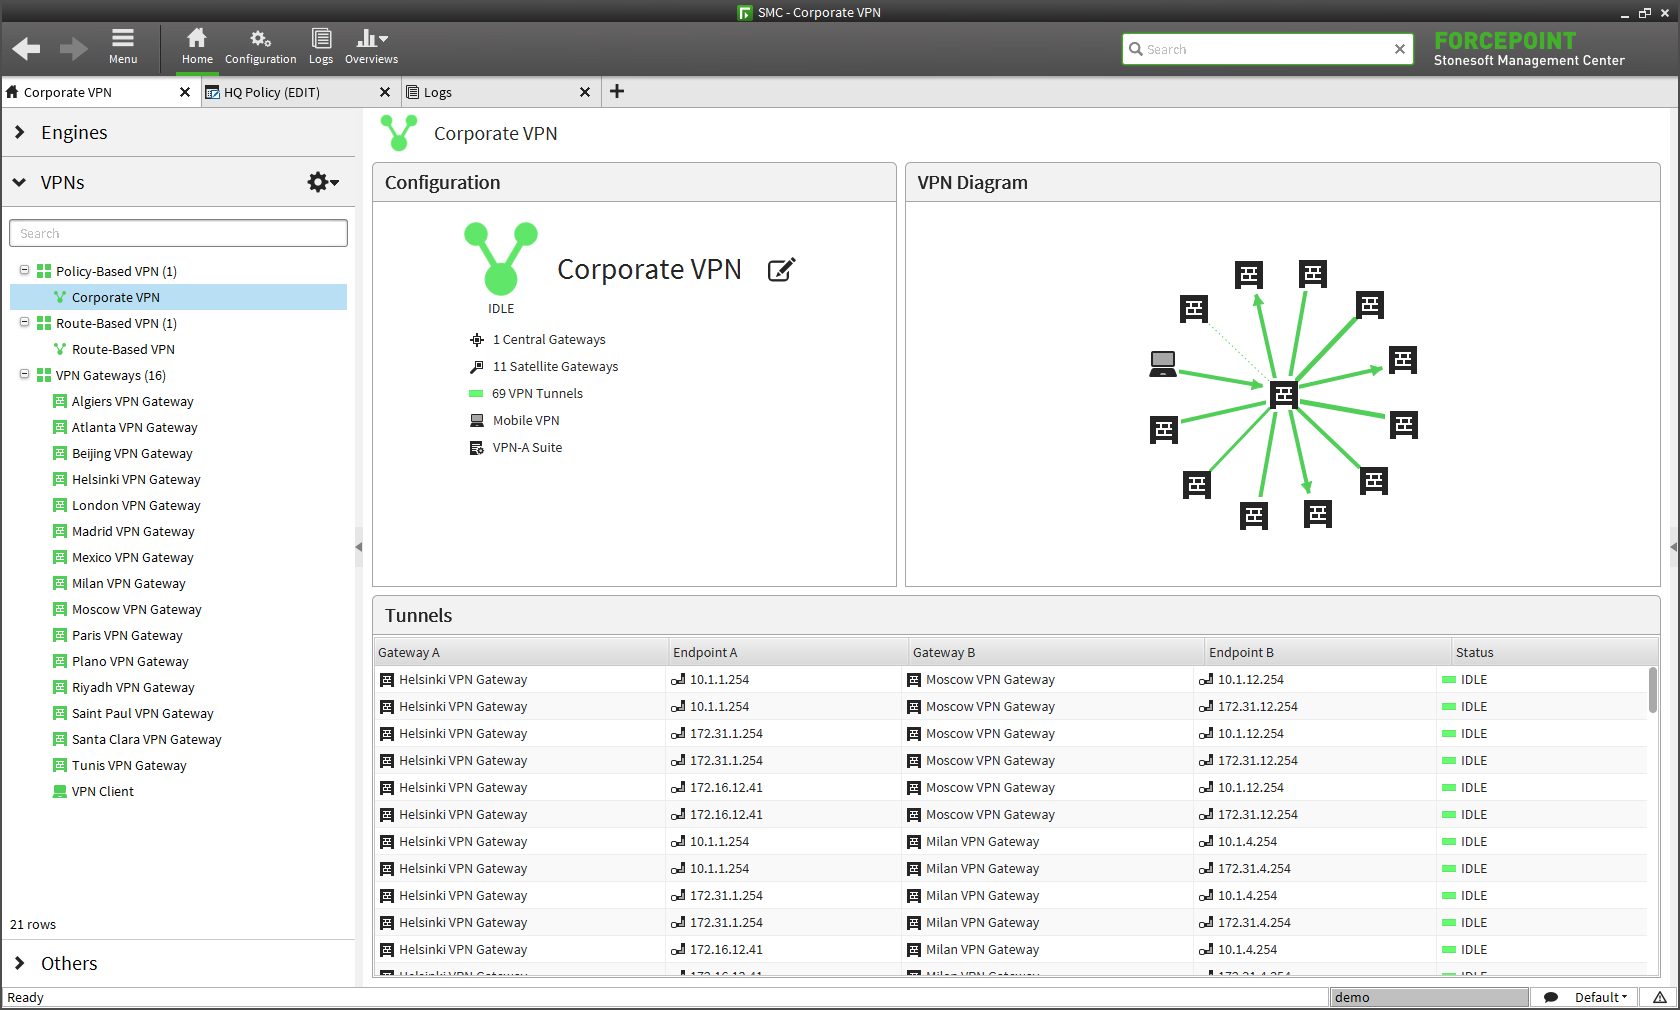Open the Overviews dropdown
The image size is (1680, 1010).
coord(372,46)
